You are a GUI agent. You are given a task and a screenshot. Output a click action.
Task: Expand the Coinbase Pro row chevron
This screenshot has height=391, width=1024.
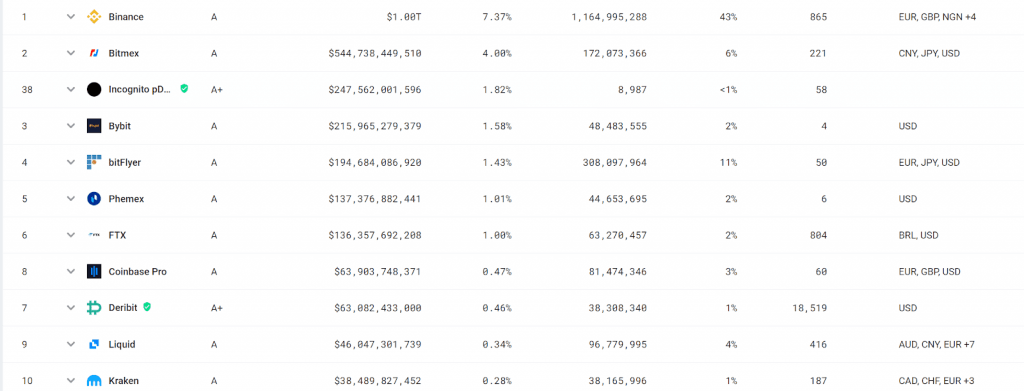click(x=71, y=272)
